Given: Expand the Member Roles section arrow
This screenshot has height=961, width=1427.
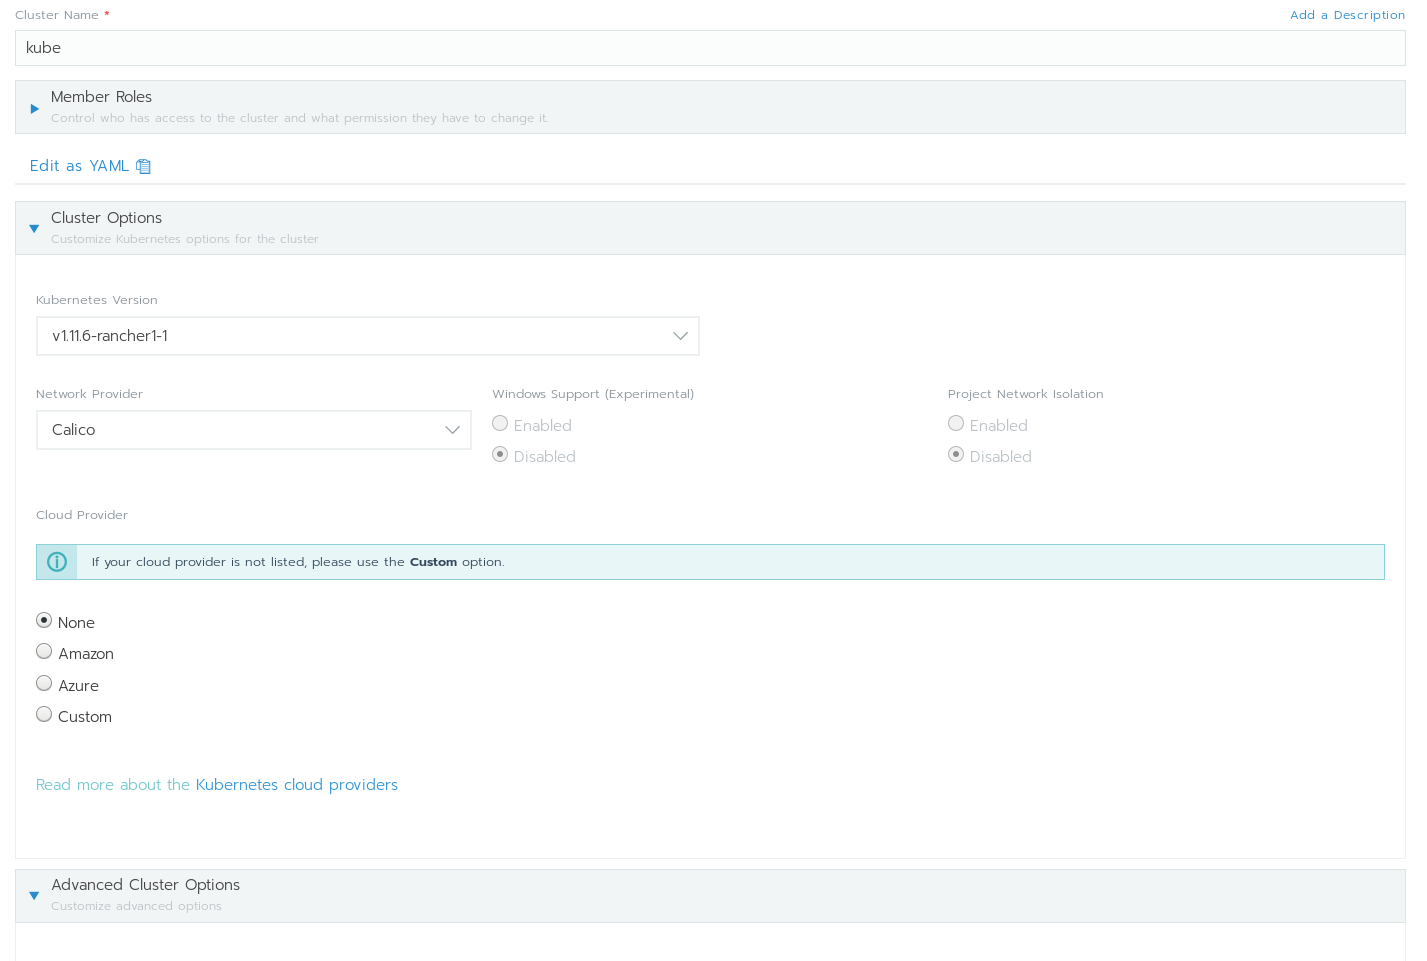Looking at the screenshot, I should pyautogui.click(x=34, y=108).
